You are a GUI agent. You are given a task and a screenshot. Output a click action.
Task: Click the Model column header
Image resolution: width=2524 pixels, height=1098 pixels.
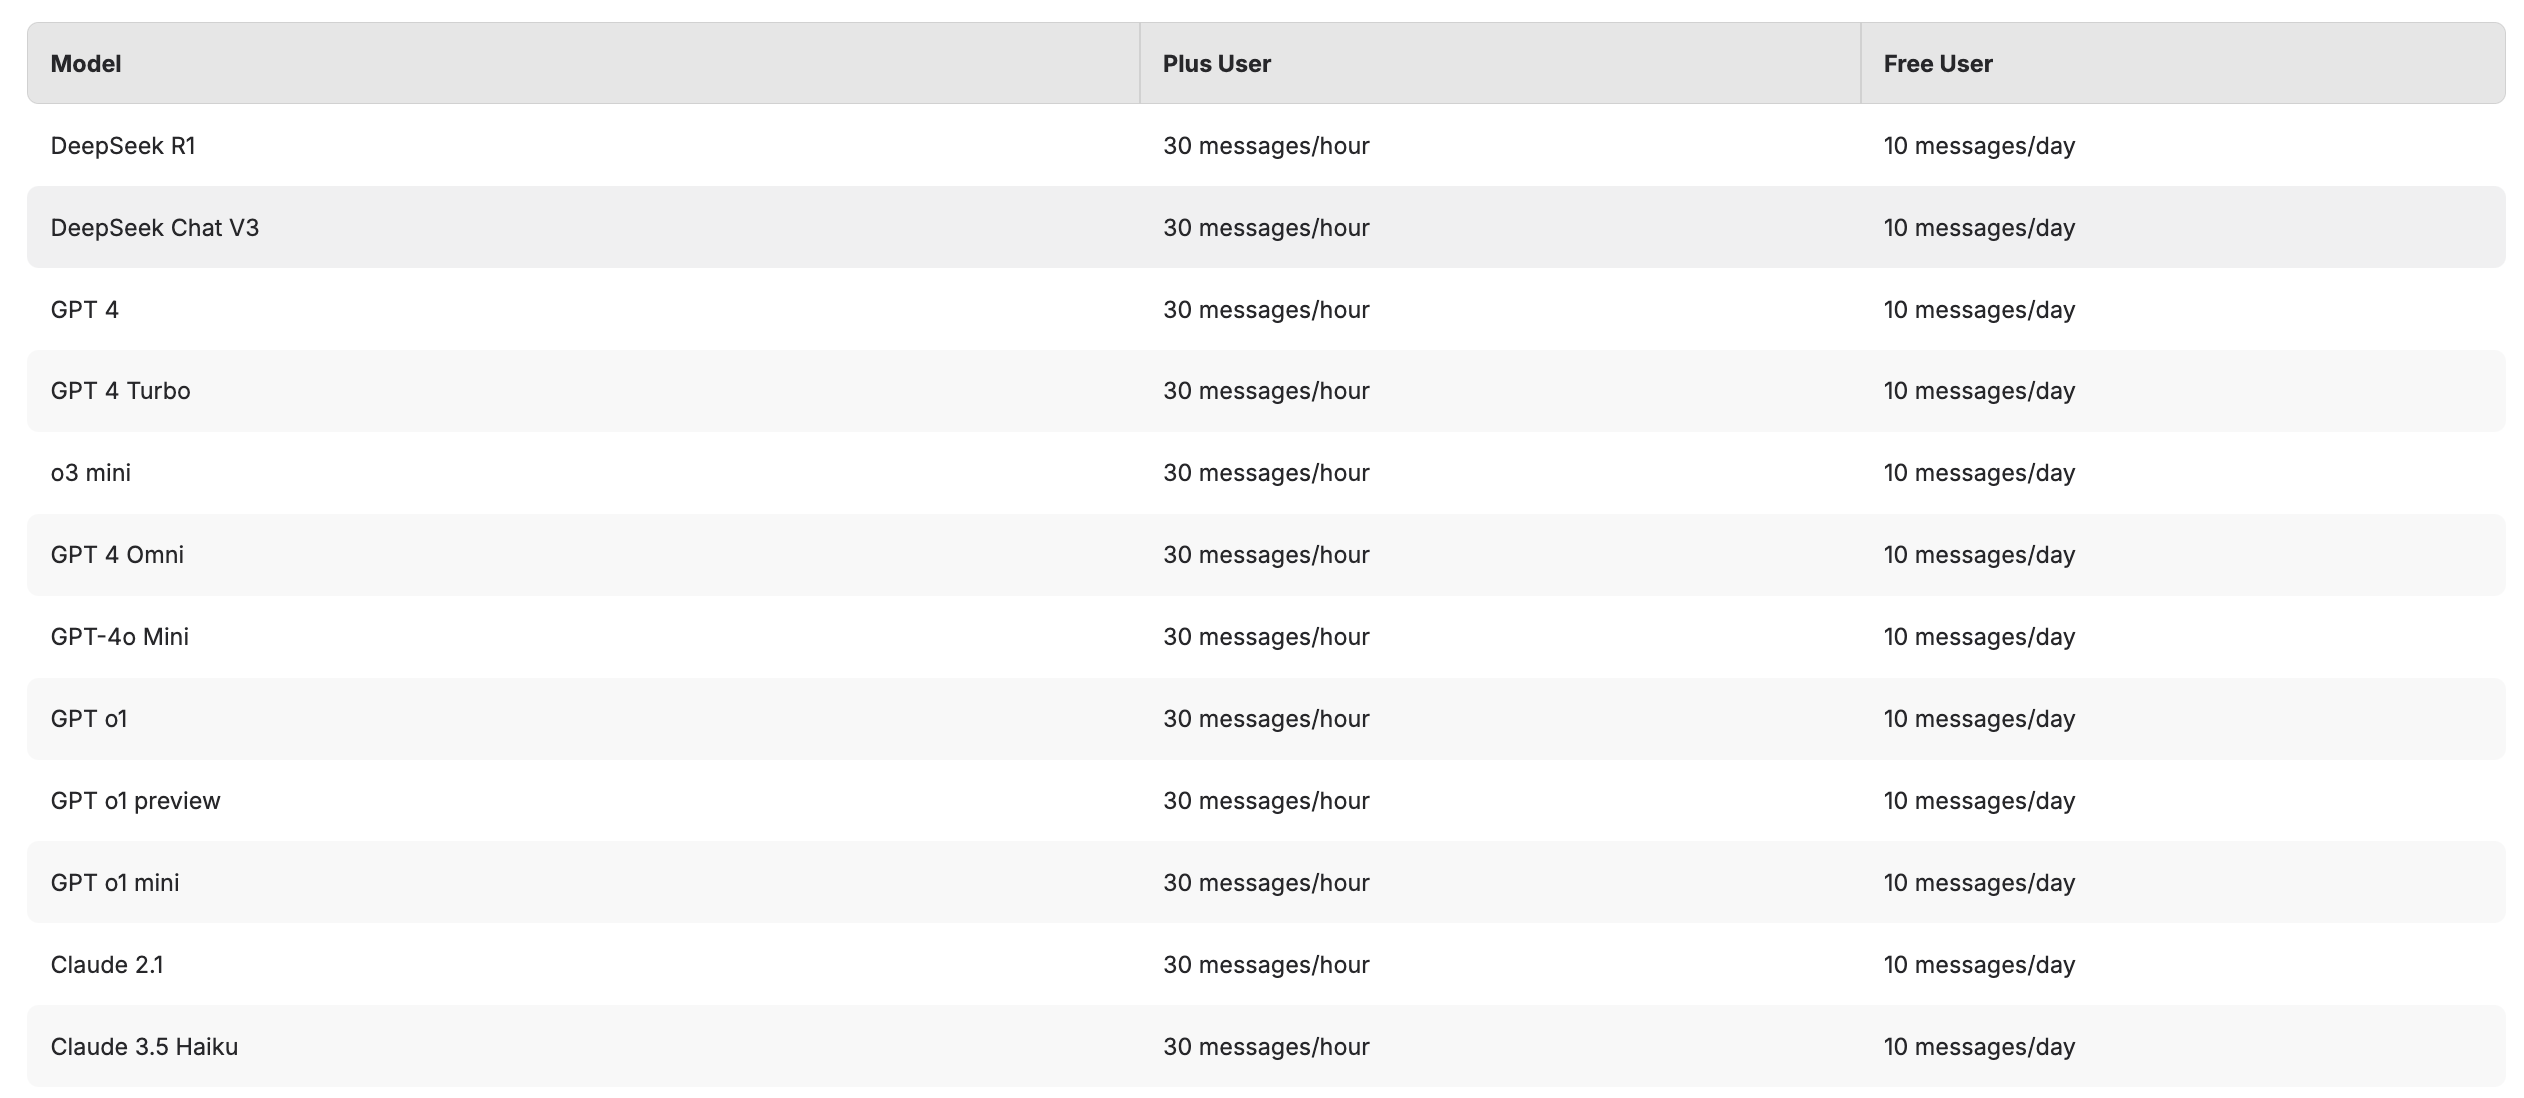click(86, 64)
